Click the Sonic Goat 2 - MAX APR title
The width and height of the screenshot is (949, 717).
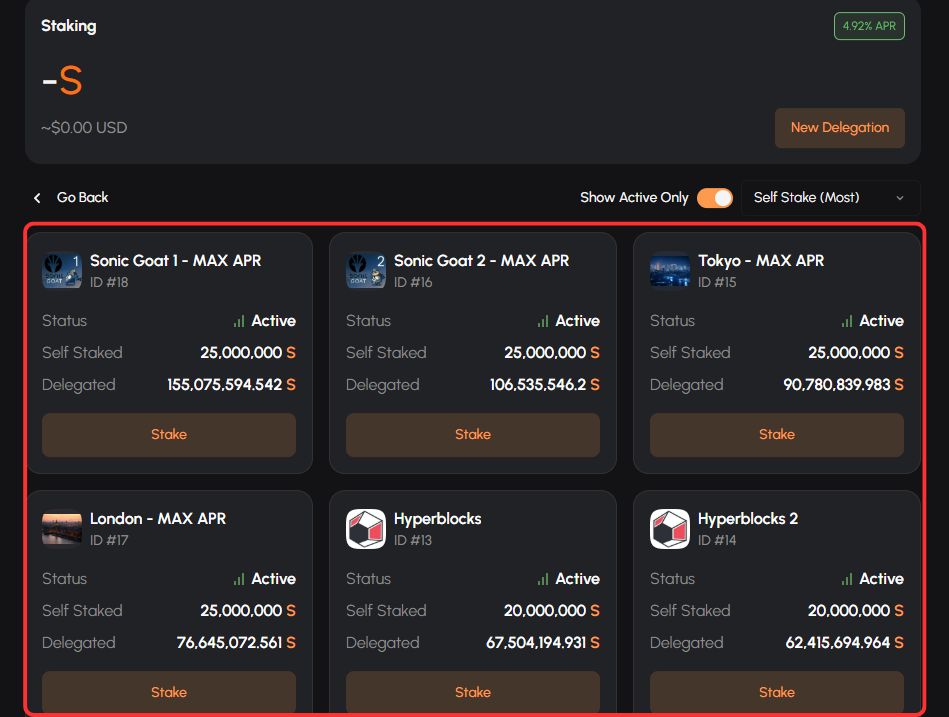pyautogui.click(x=481, y=261)
